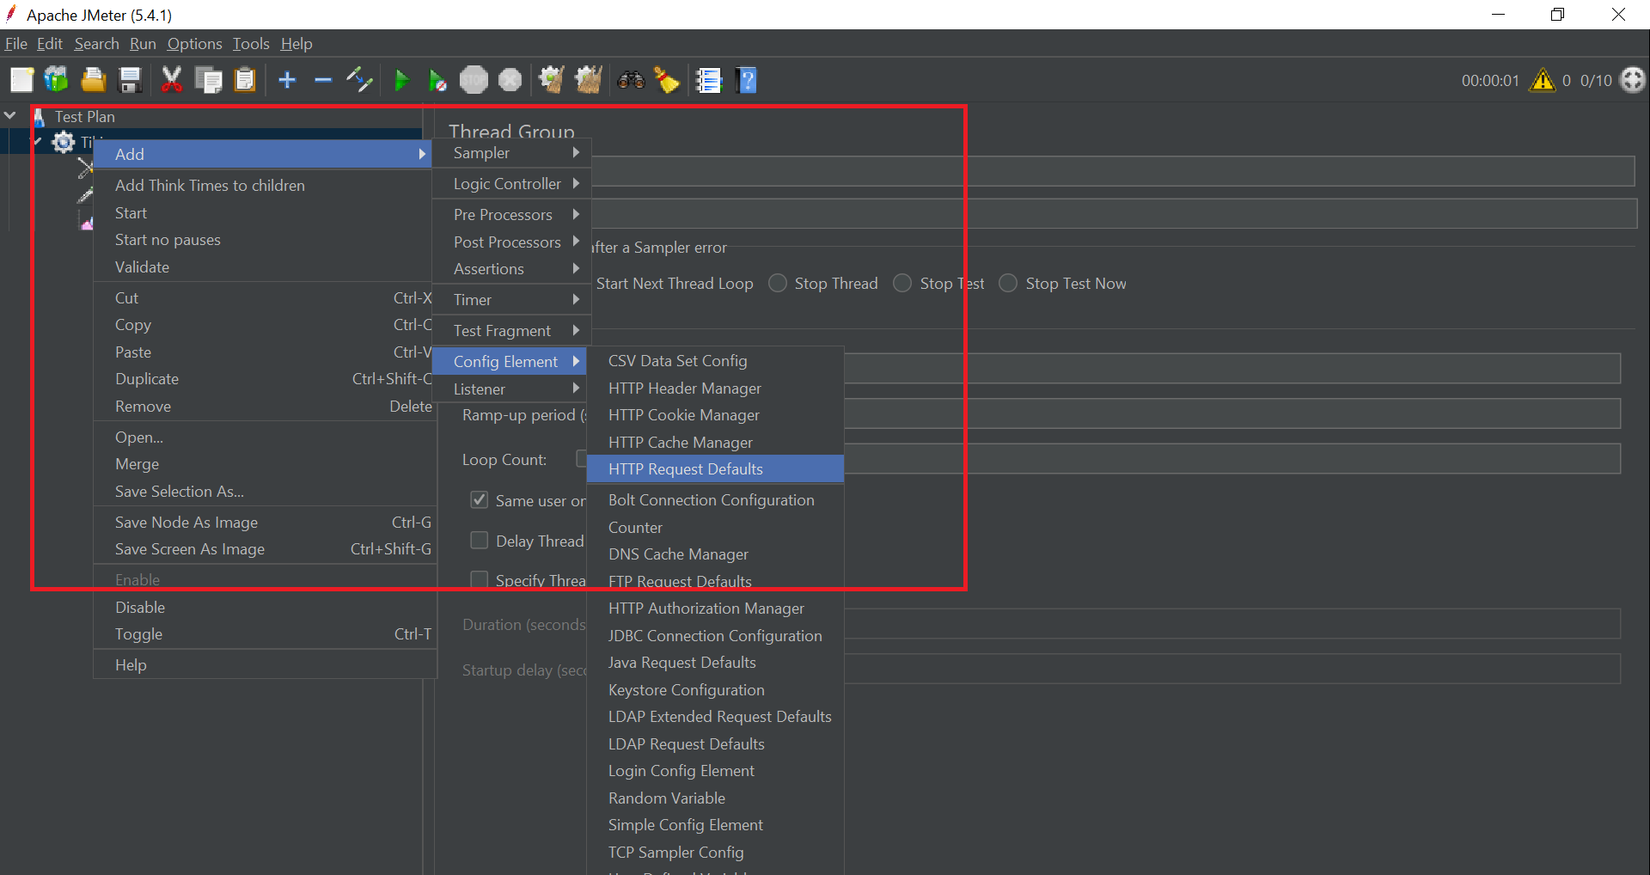The width and height of the screenshot is (1650, 875).
Task: Click the Clear All toolbar icon
Action: 588,80
